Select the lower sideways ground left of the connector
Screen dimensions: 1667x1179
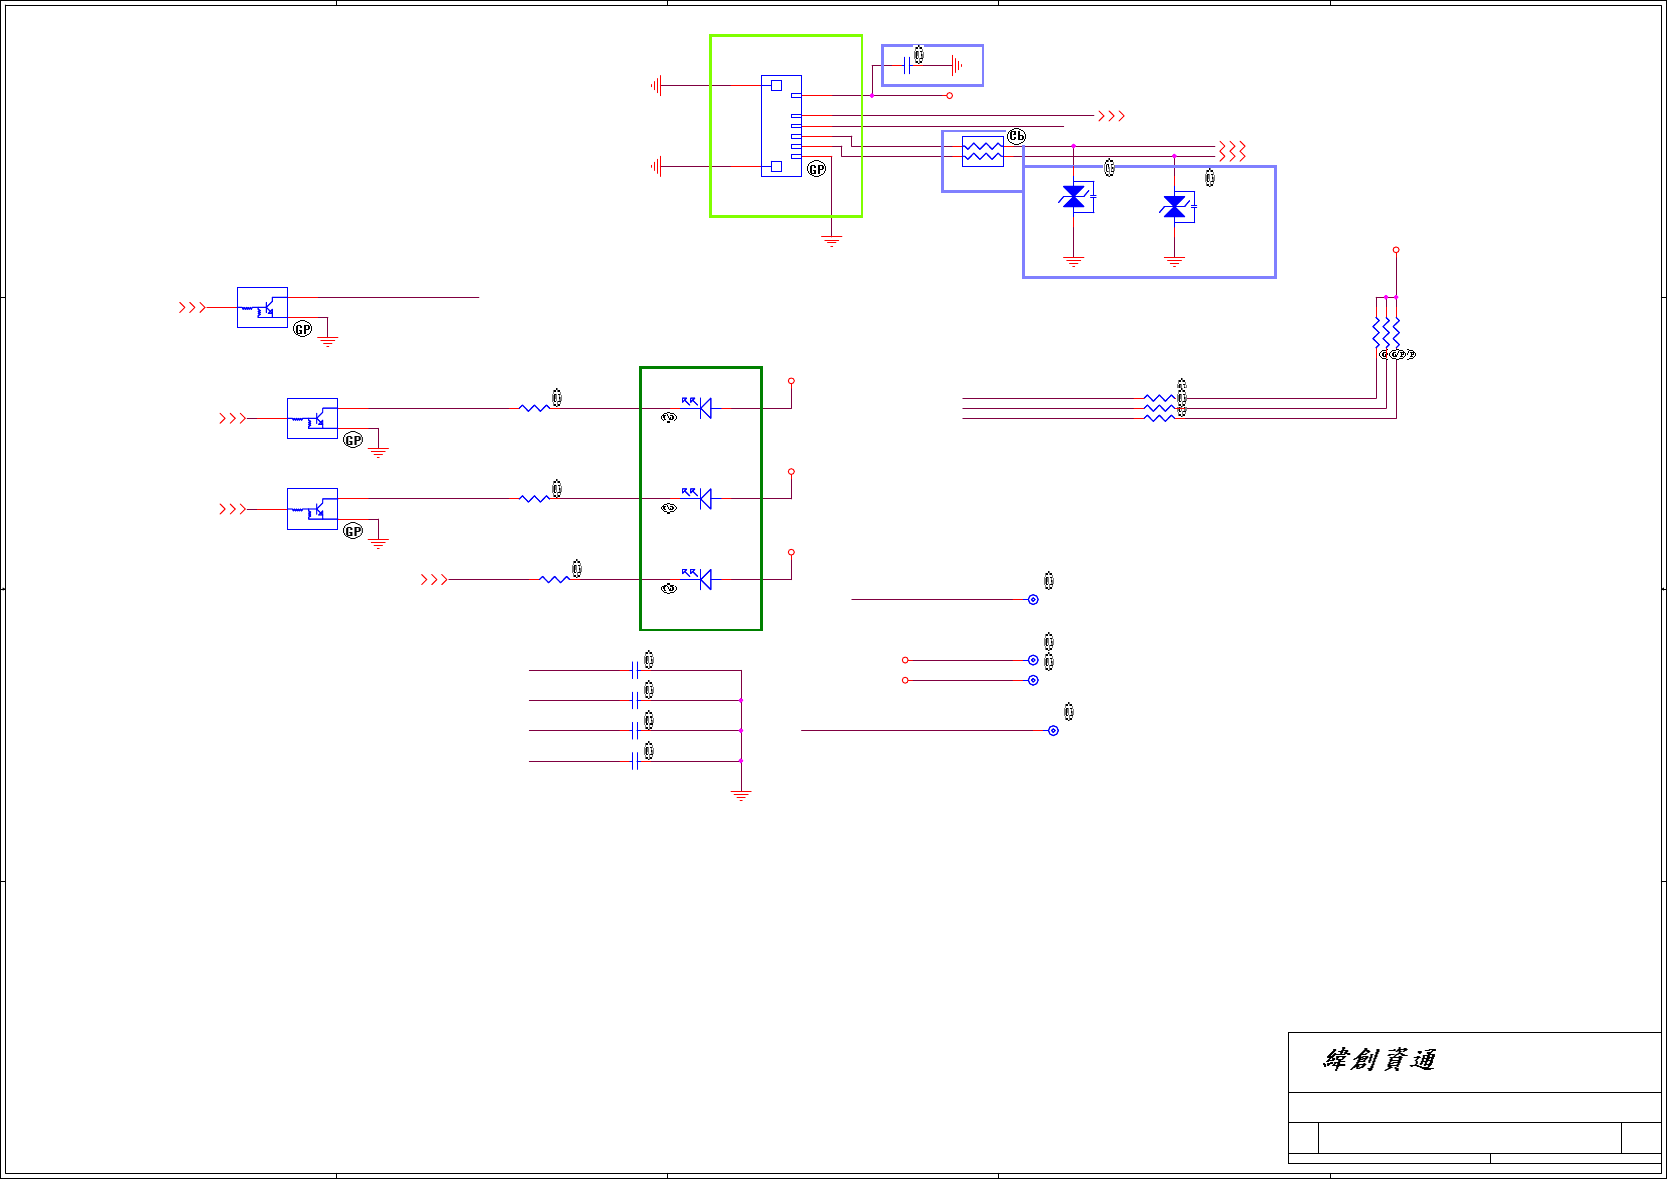[x=656, y=166]
